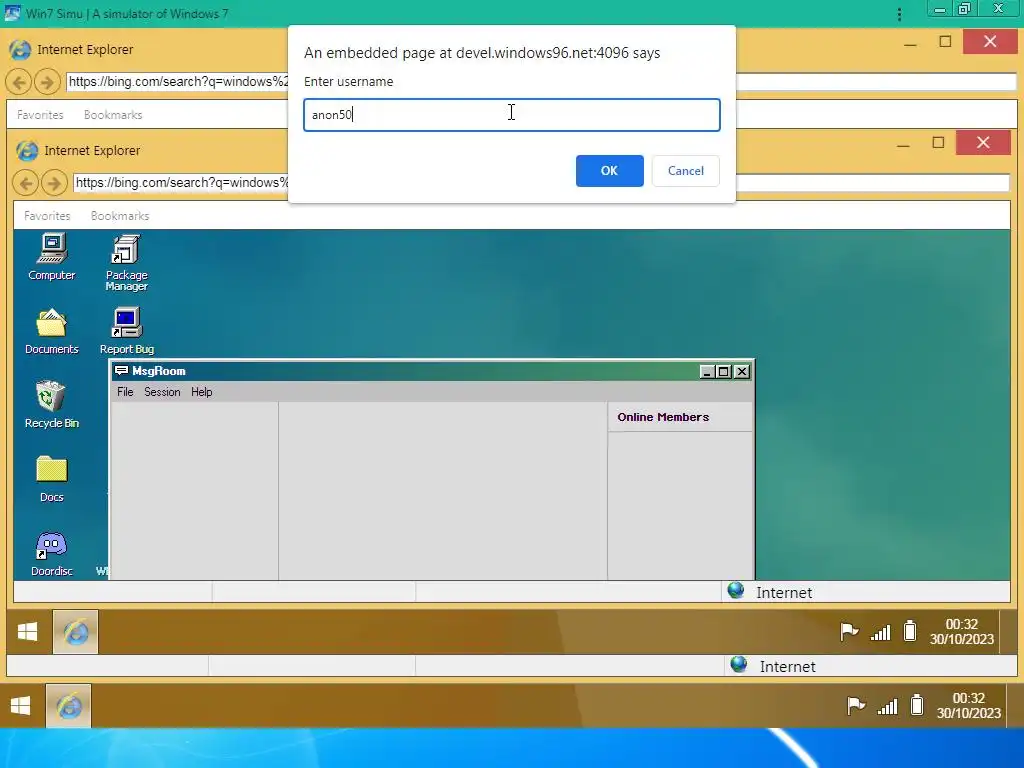Open Win7 Simu three-dot options menu

[x=899, y=14]
